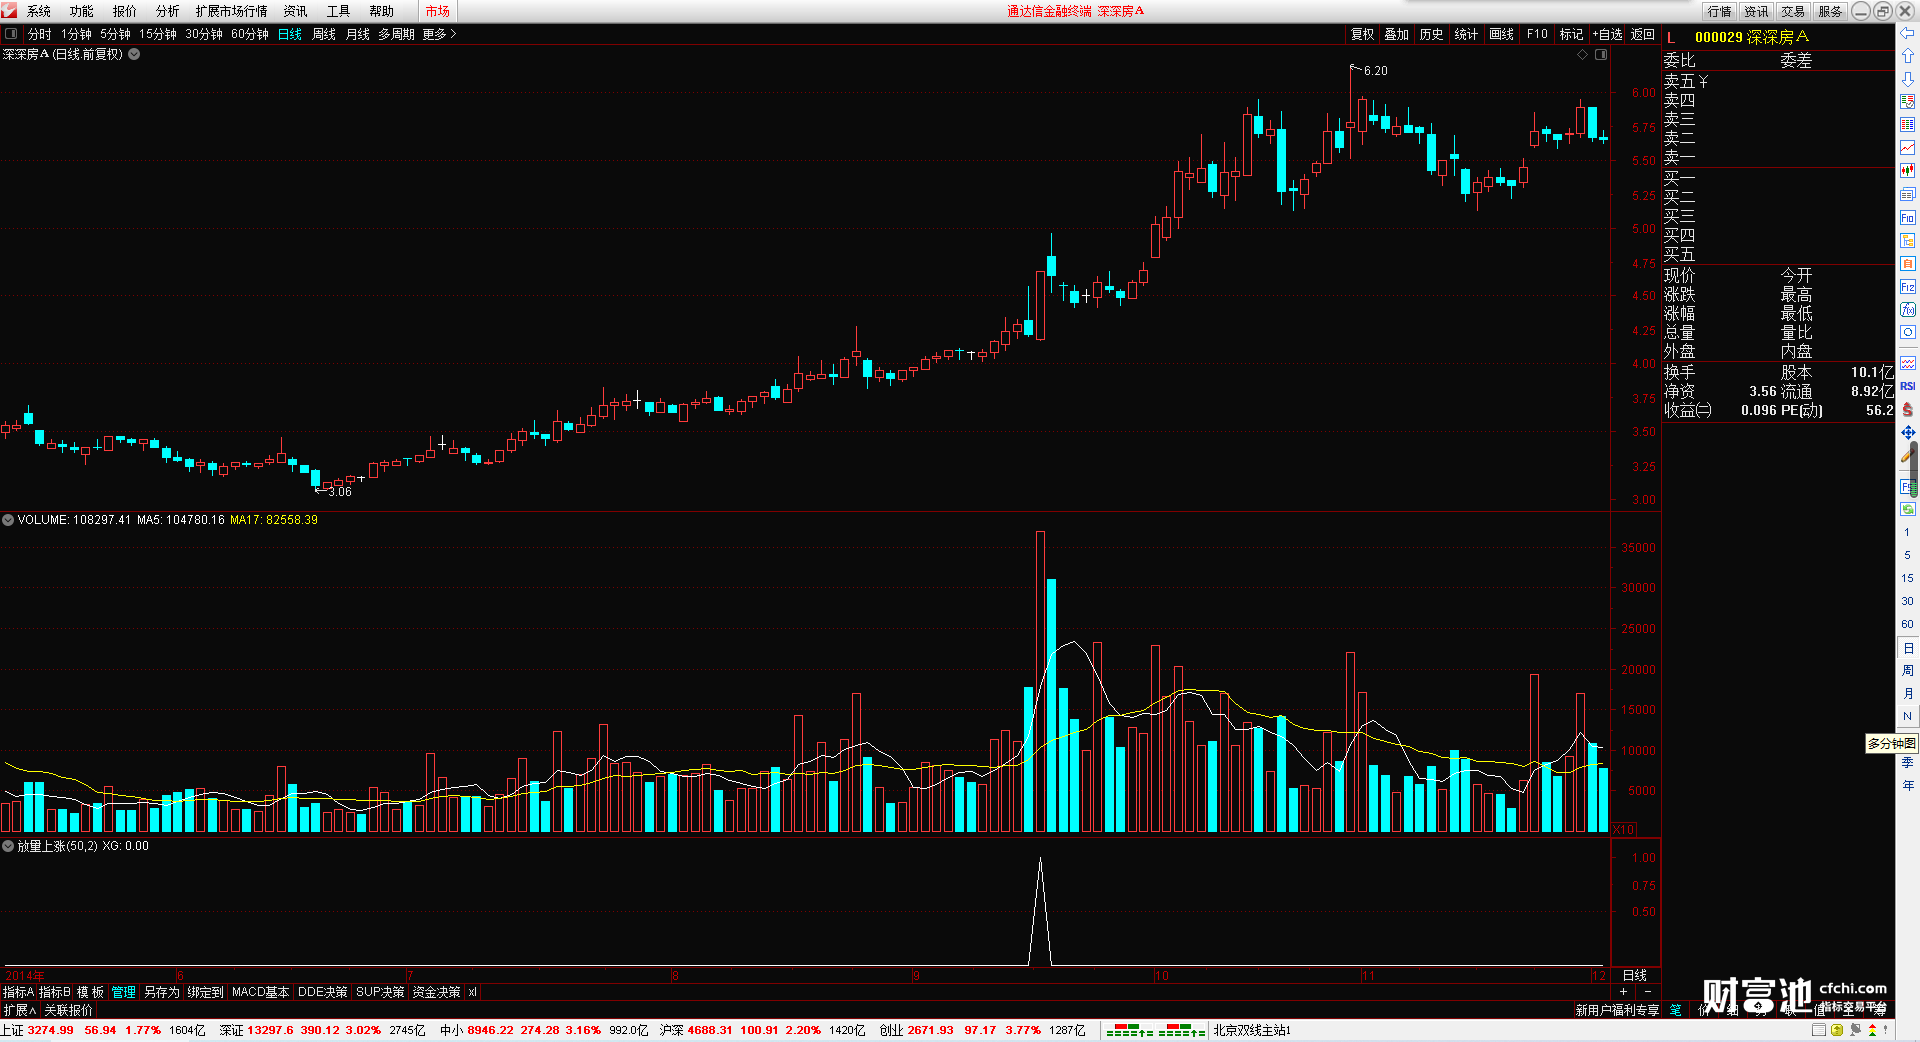Click the up arrow (previous stock) icon
Image resolution: width=1920 pixels, height=1042 pixels.
(x=1907, y=56)
